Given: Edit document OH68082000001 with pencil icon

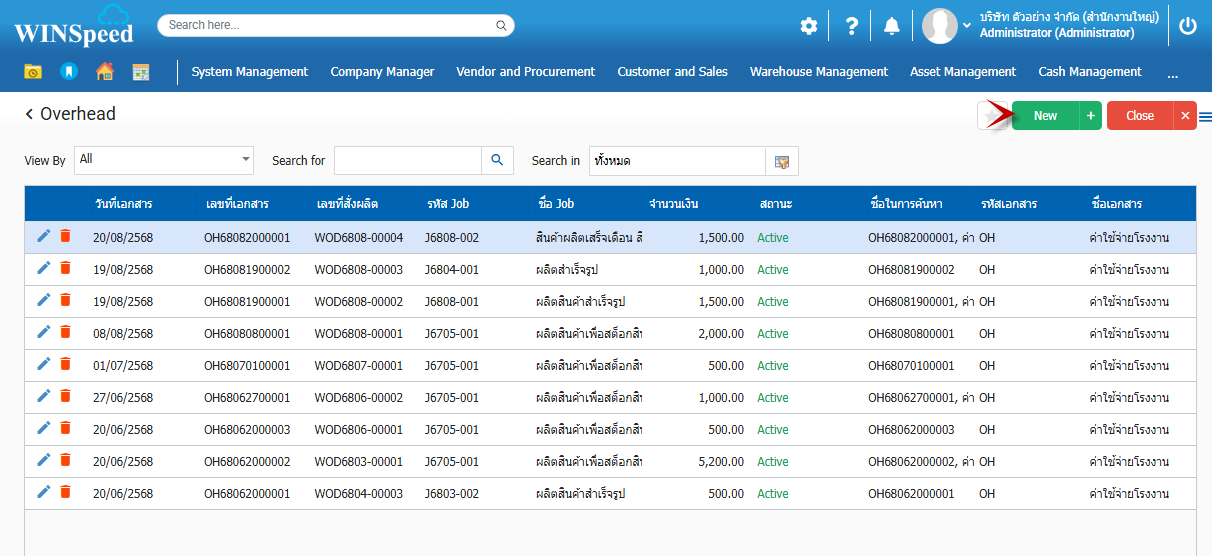Looking at the screenshot, I should click(x=43, y=236).
